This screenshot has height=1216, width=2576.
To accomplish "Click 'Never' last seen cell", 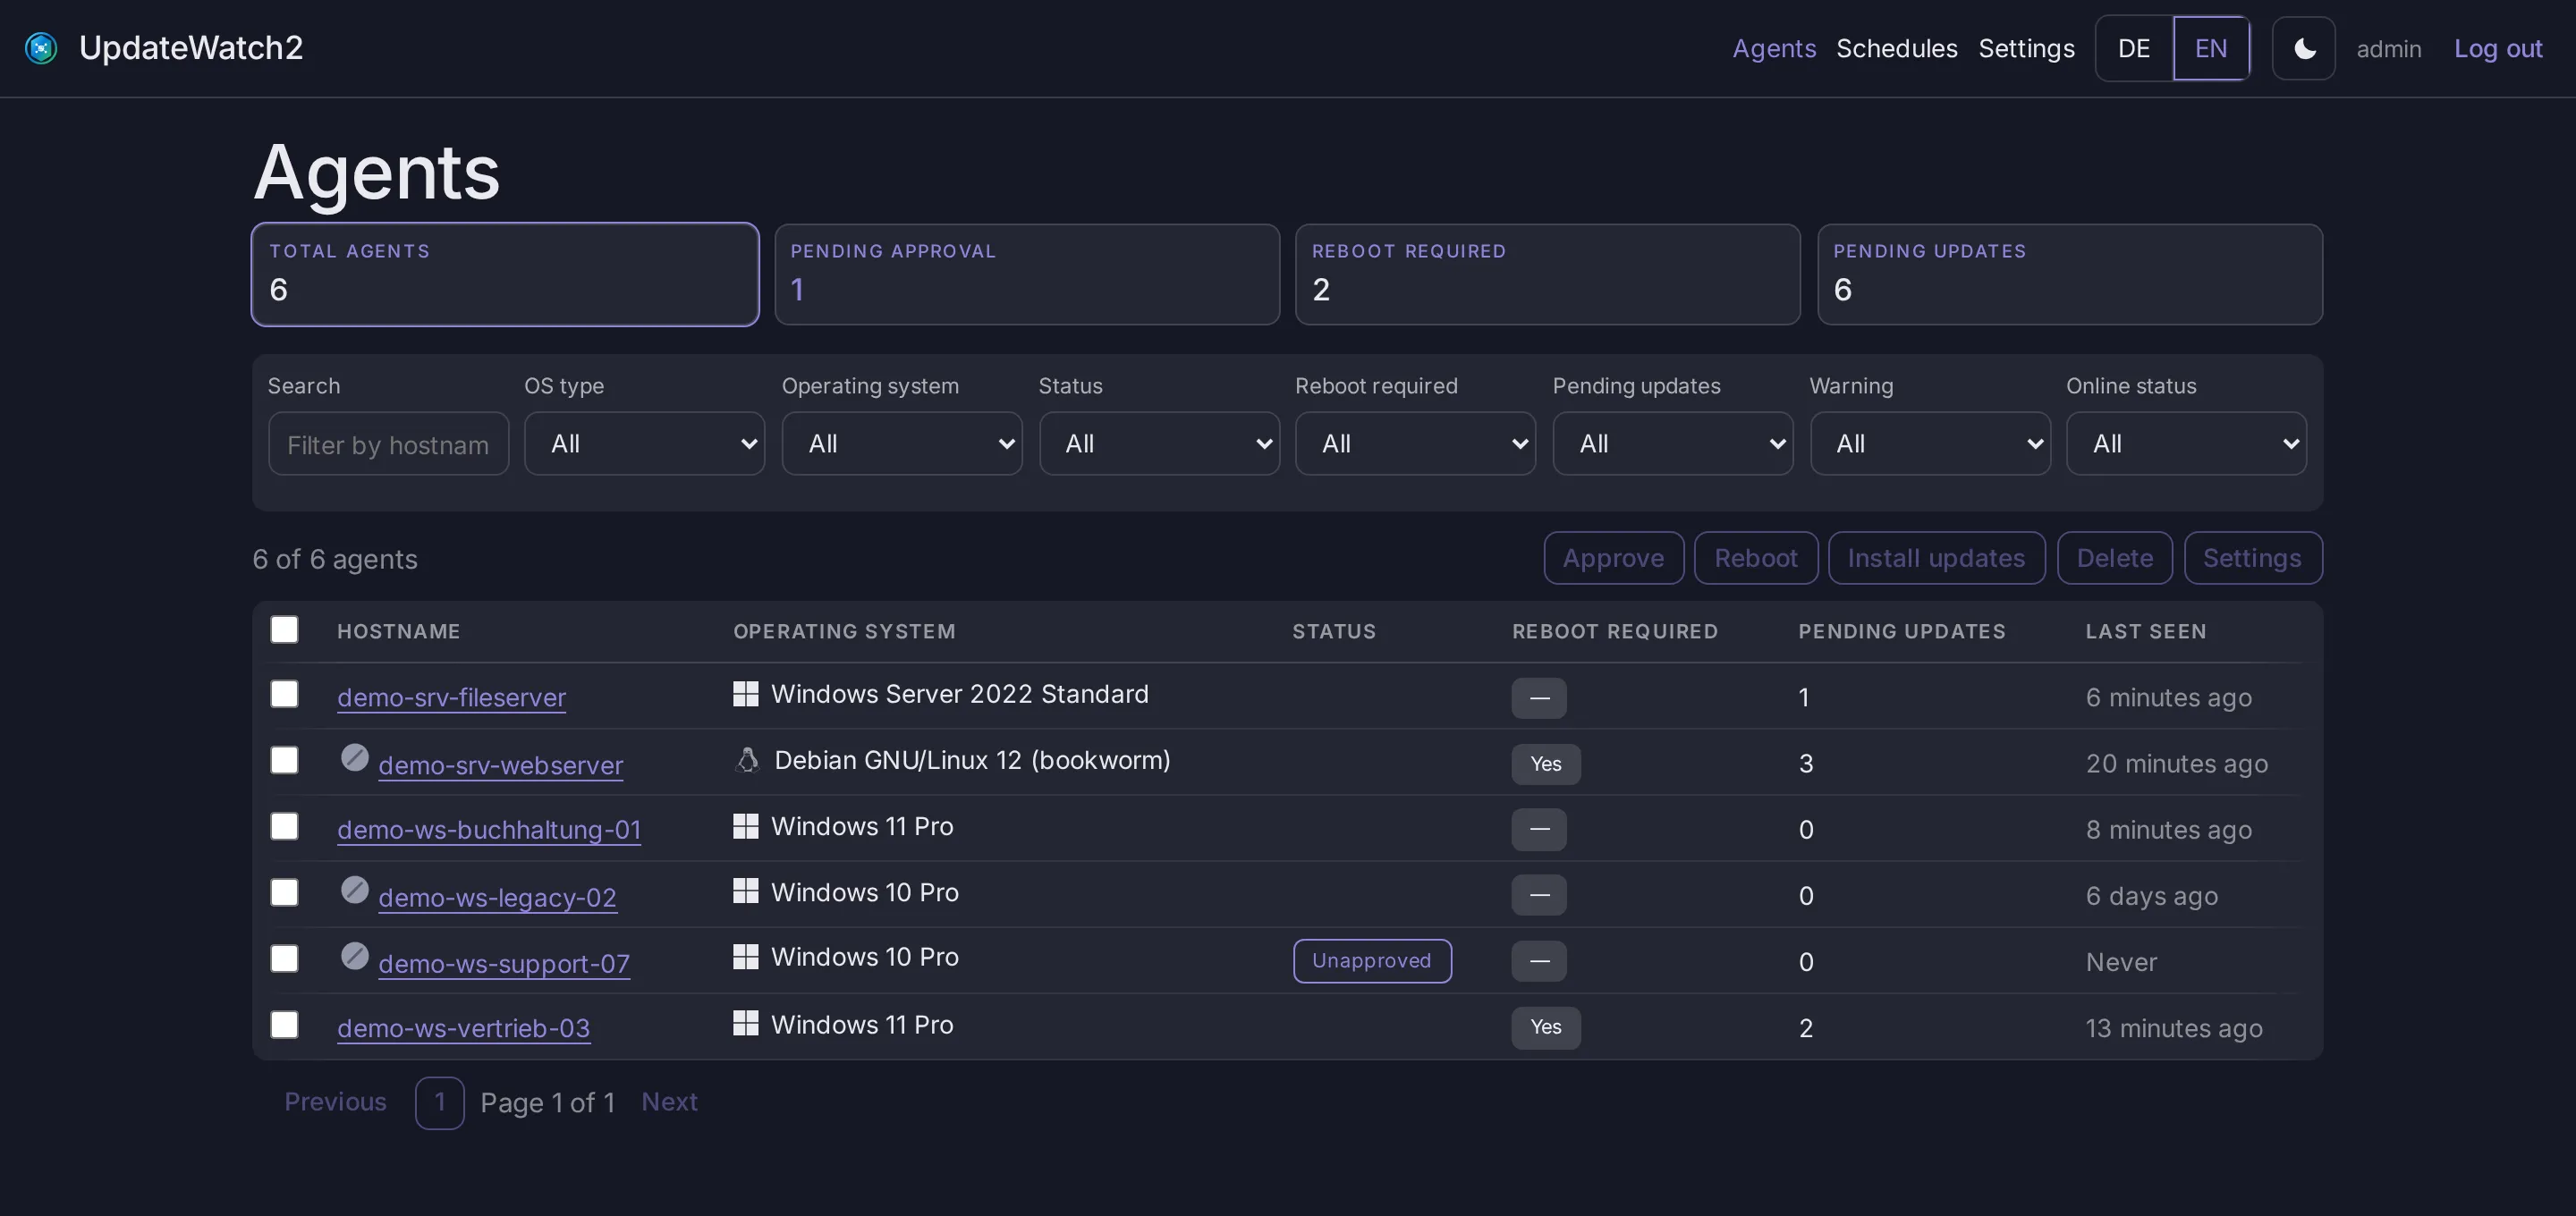I will pyautogui.click(x=2121, y=962).
